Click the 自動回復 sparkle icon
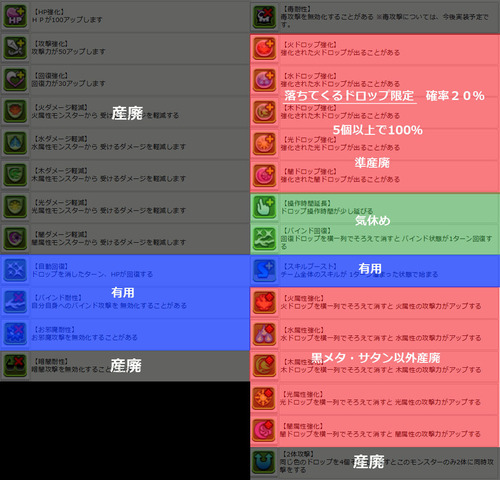500x480 pixels. [x=15, y=270]
